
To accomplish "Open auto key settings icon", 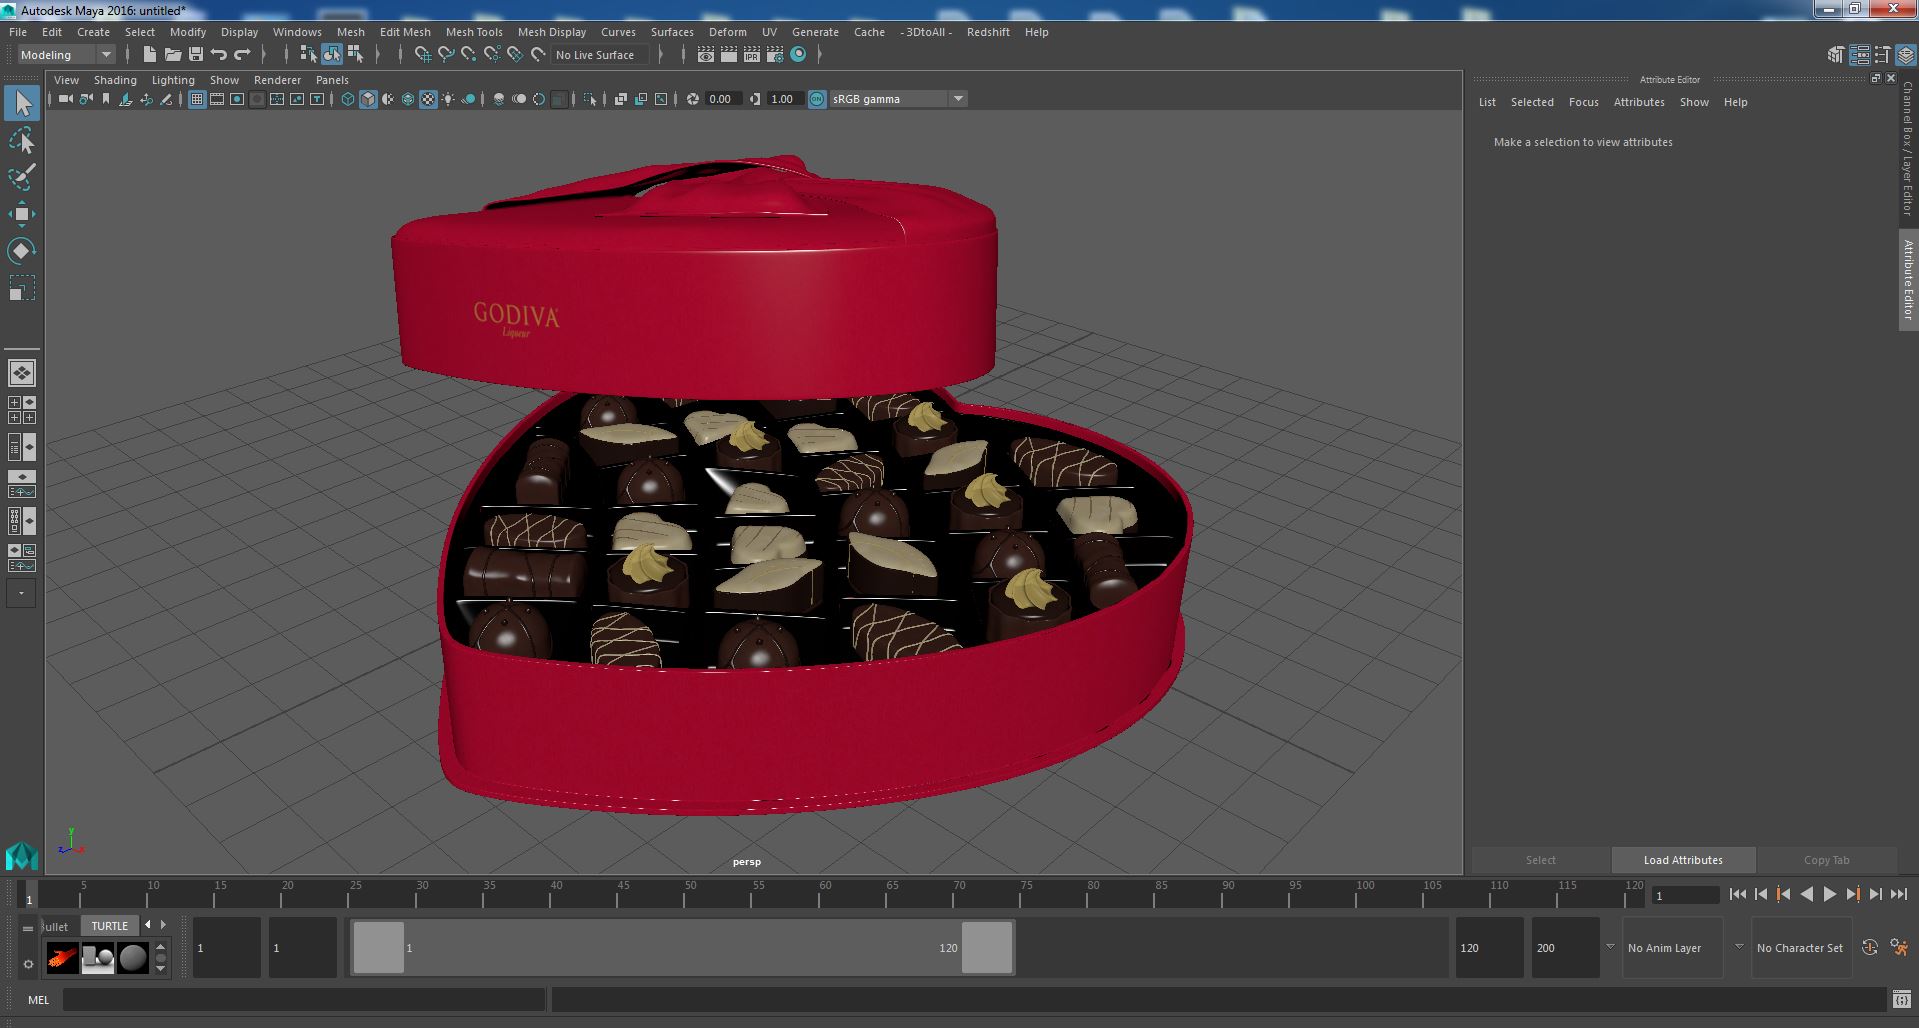I will pyautogui.click(x=1869, y=947).
